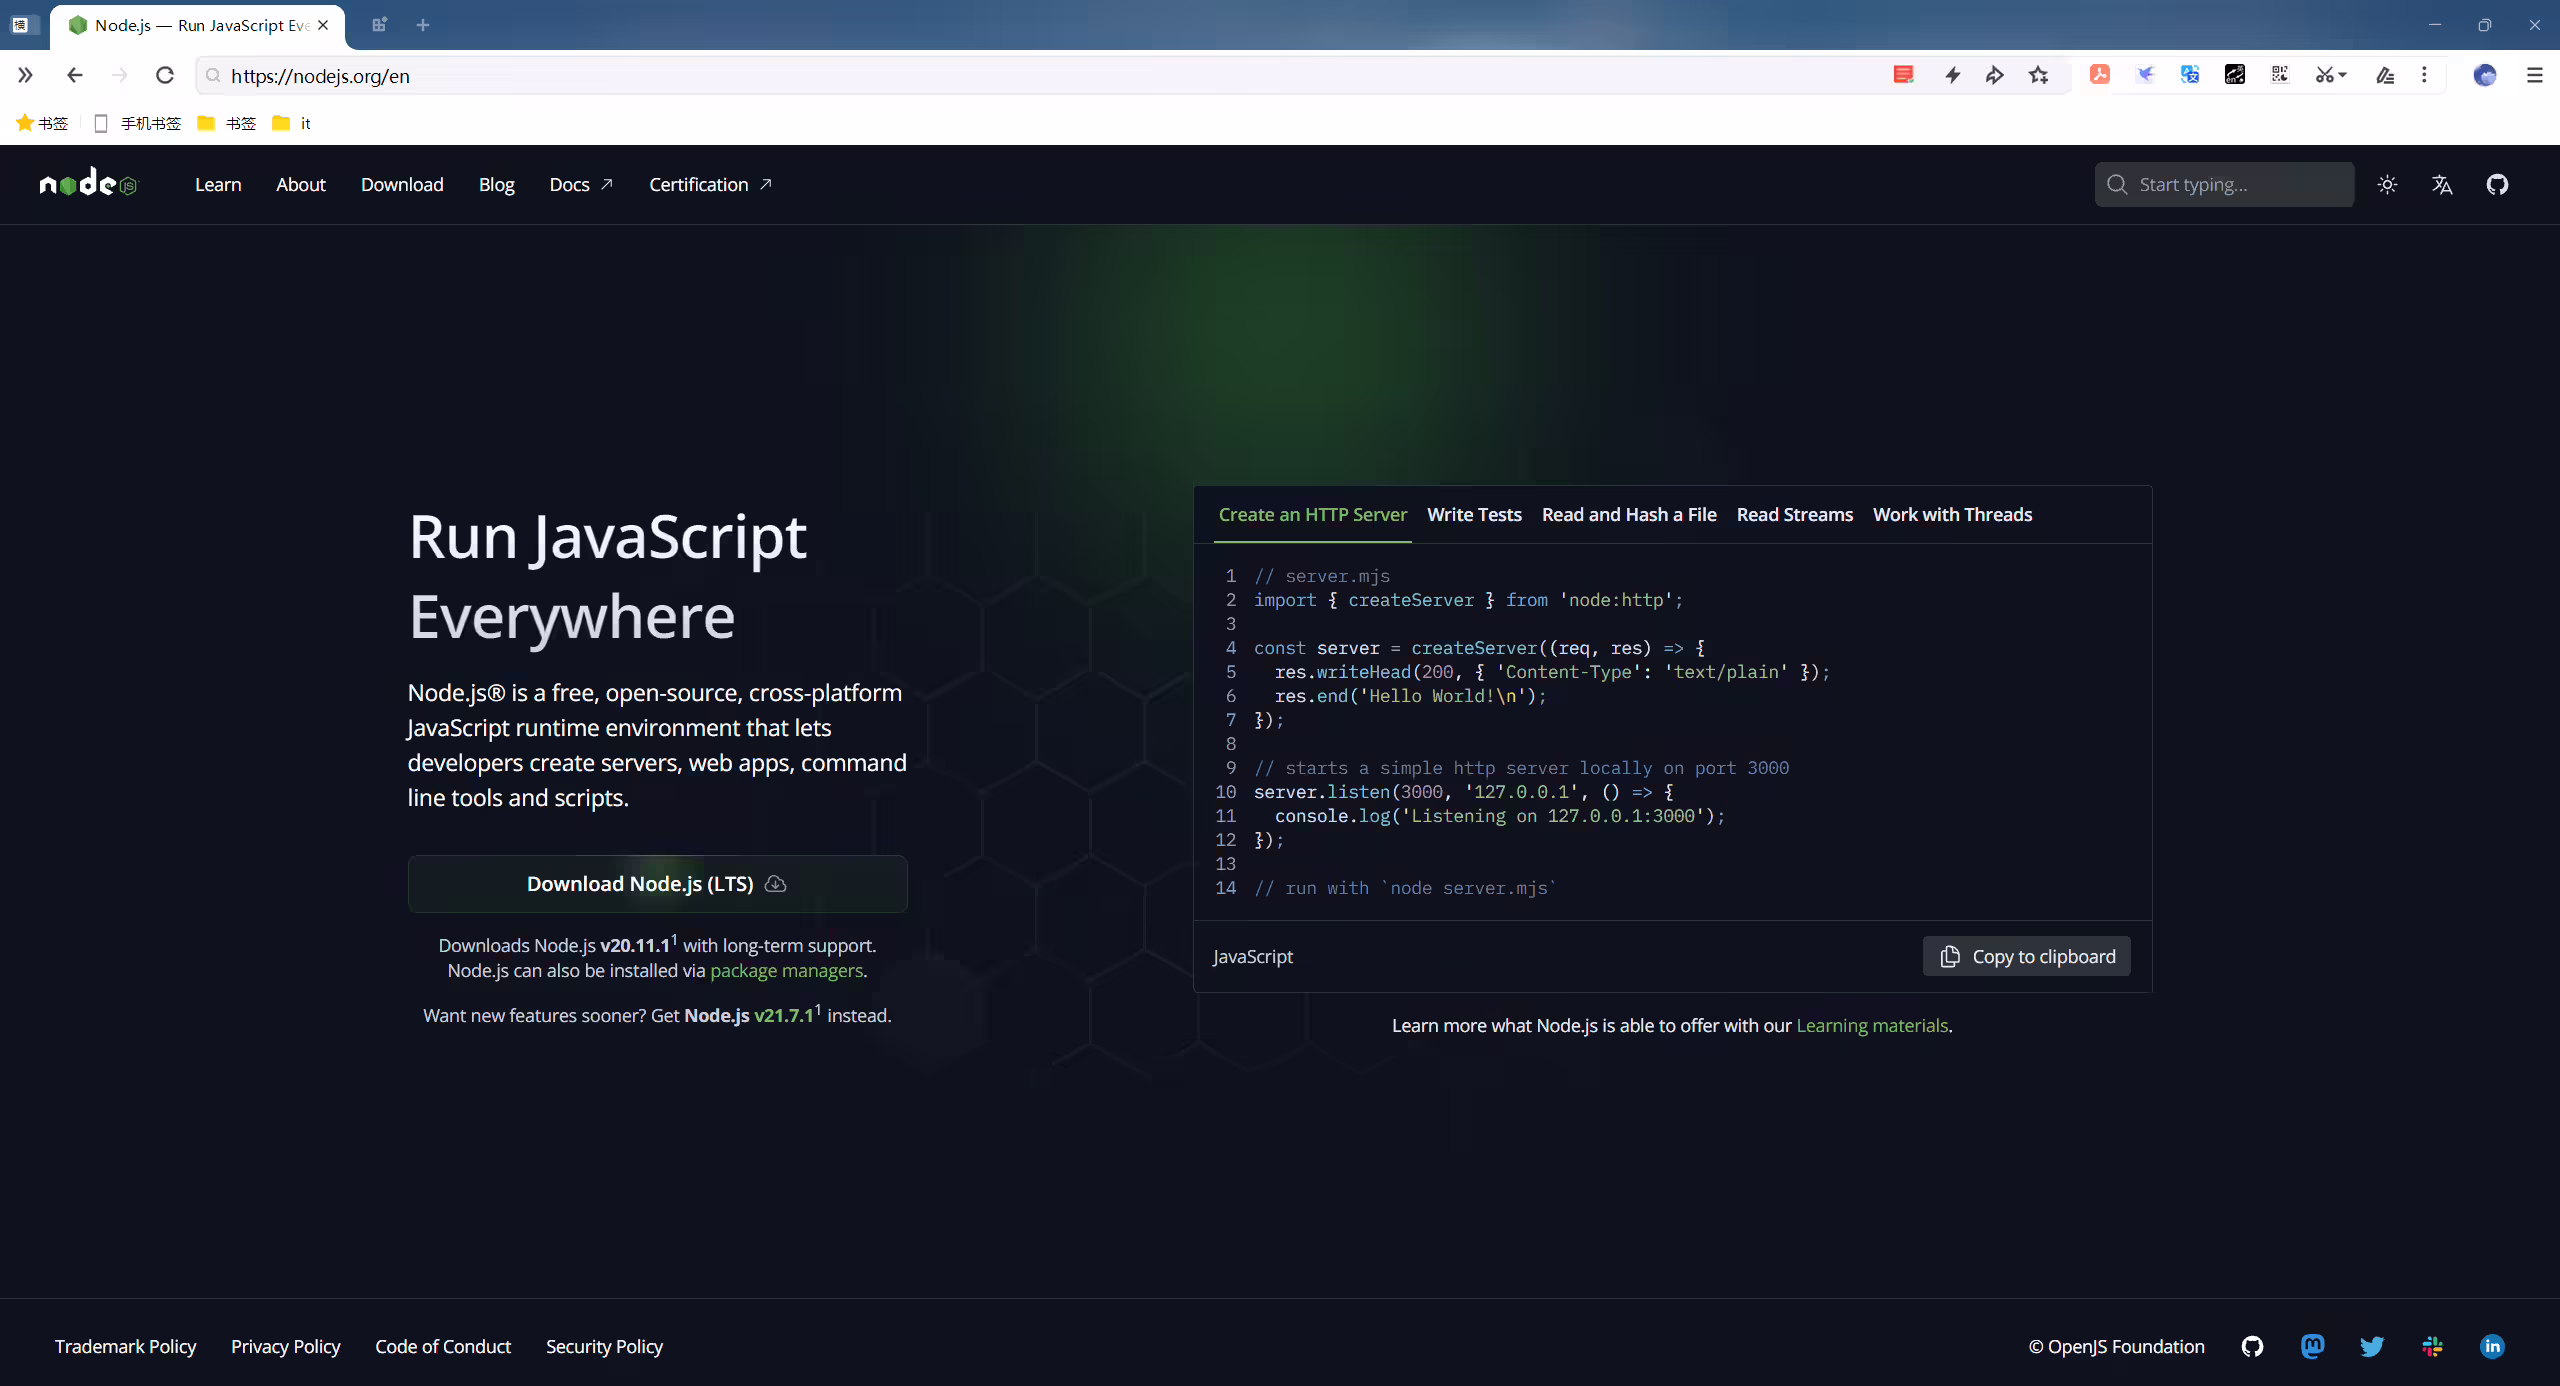The height and width of the screenshot is (1386, 2560).
Task: Open the GitHub icon in the footer
Action: (2252, 1346)
